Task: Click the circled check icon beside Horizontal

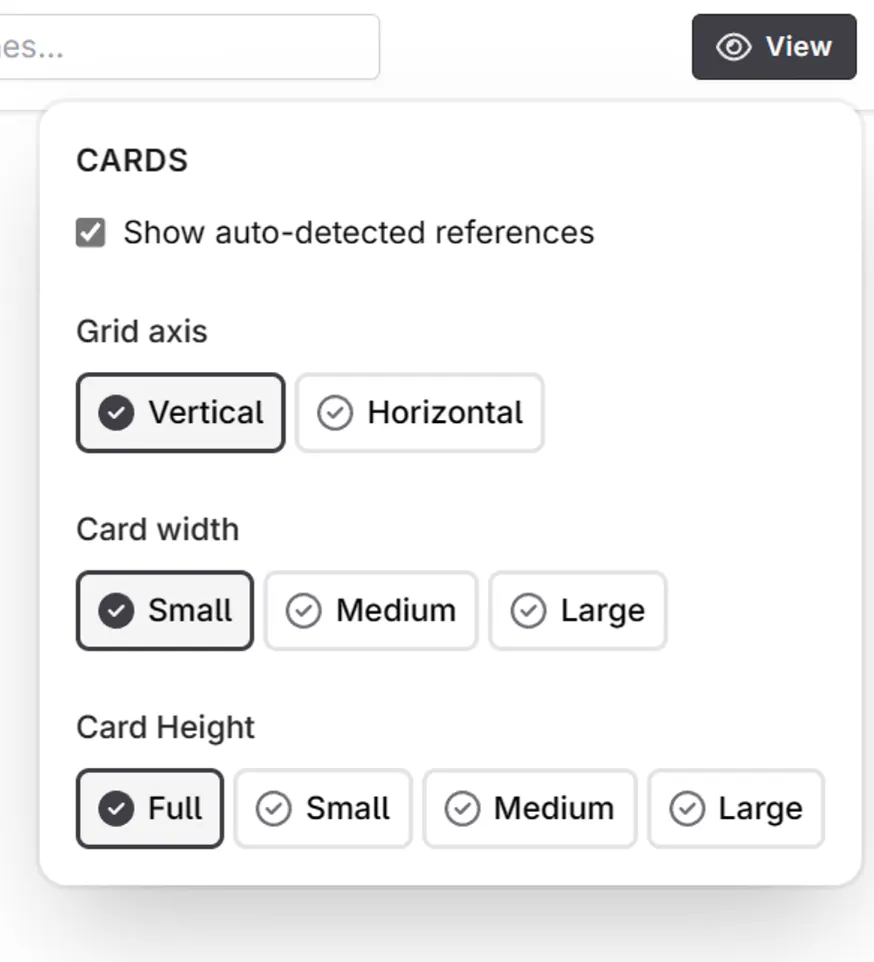Action: pos(334,412)
